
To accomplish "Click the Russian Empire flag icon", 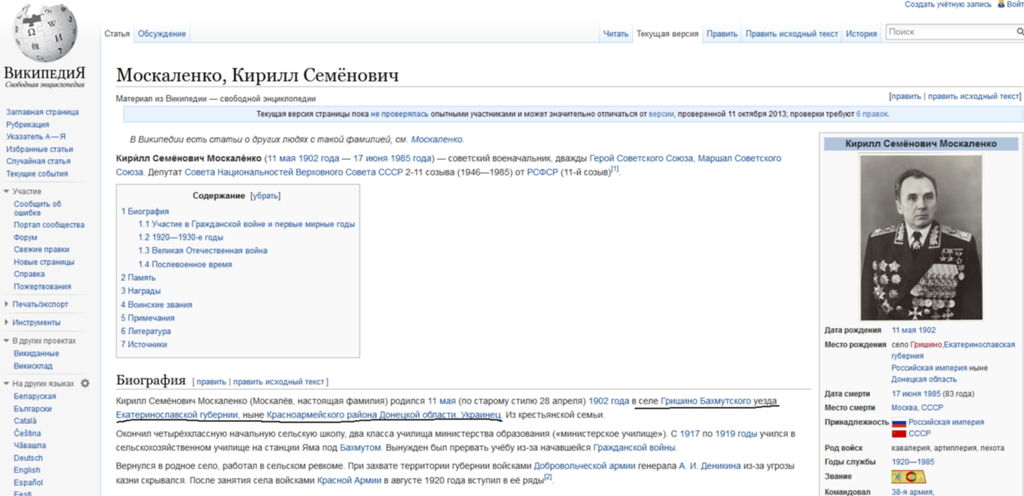I will [x=899, y=422].
